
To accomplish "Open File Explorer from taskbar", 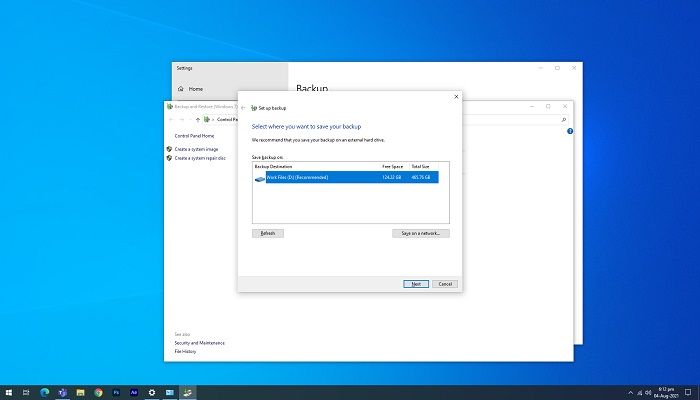I will (79, 392).
